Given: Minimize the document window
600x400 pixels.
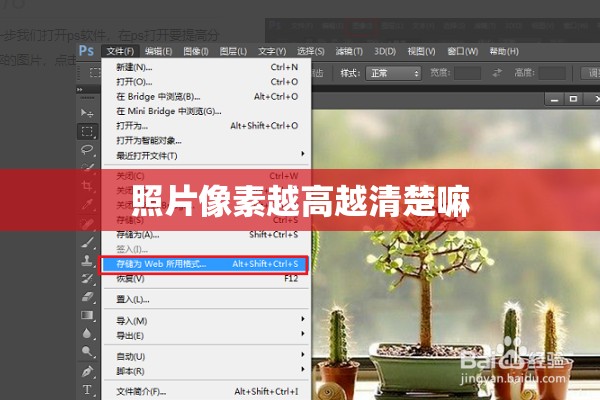Looking at the screenshot, I should [554, 100].
